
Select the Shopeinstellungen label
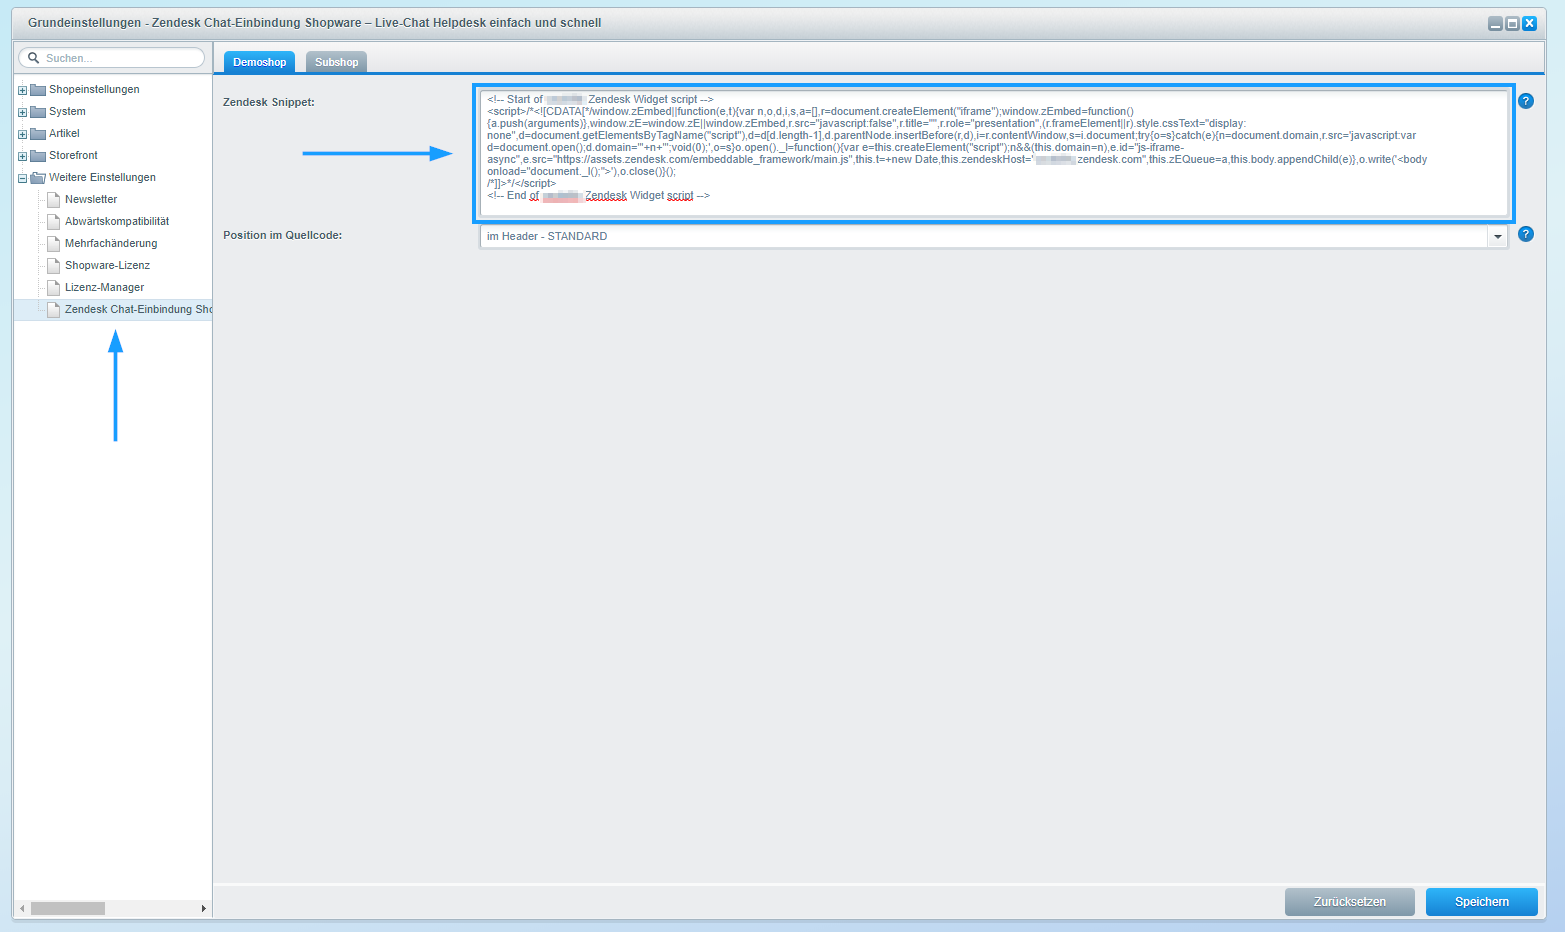click(94, 89)
